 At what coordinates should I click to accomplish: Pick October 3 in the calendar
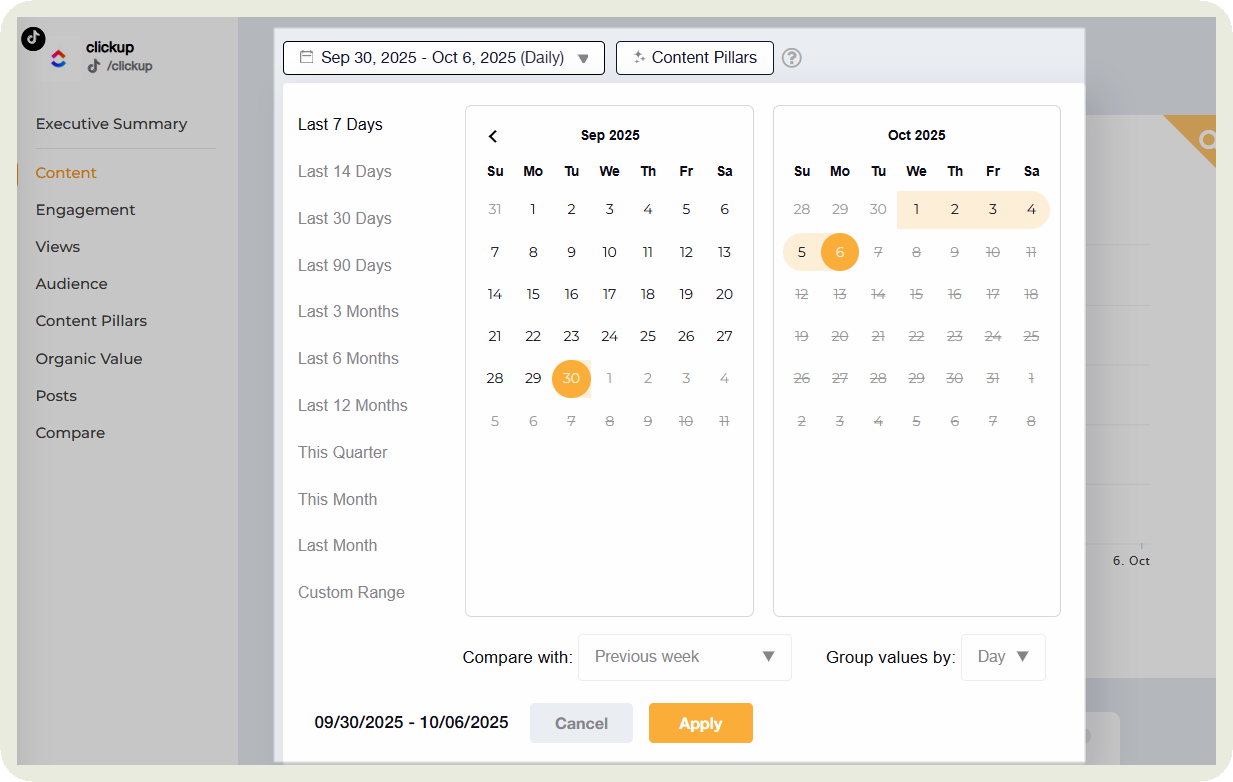tap(993, 210)
